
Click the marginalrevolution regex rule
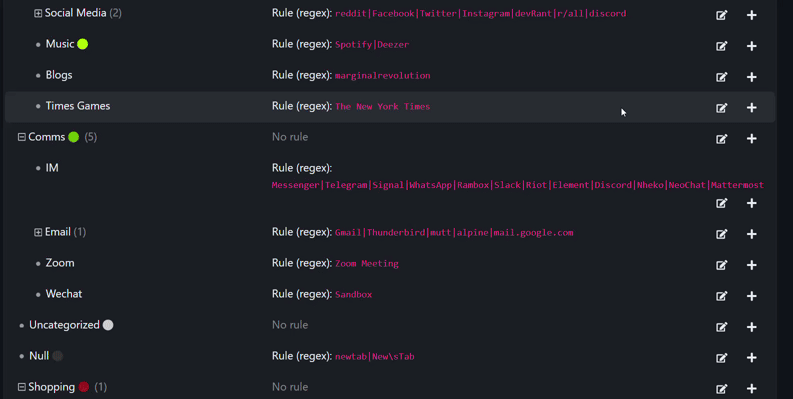pyautogui.click(x=383, y=75)
